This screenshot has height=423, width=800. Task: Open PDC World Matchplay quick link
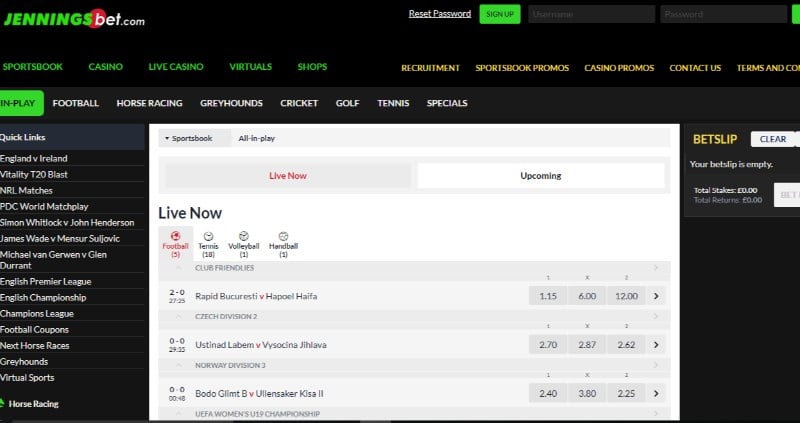[x=44, y=207]
